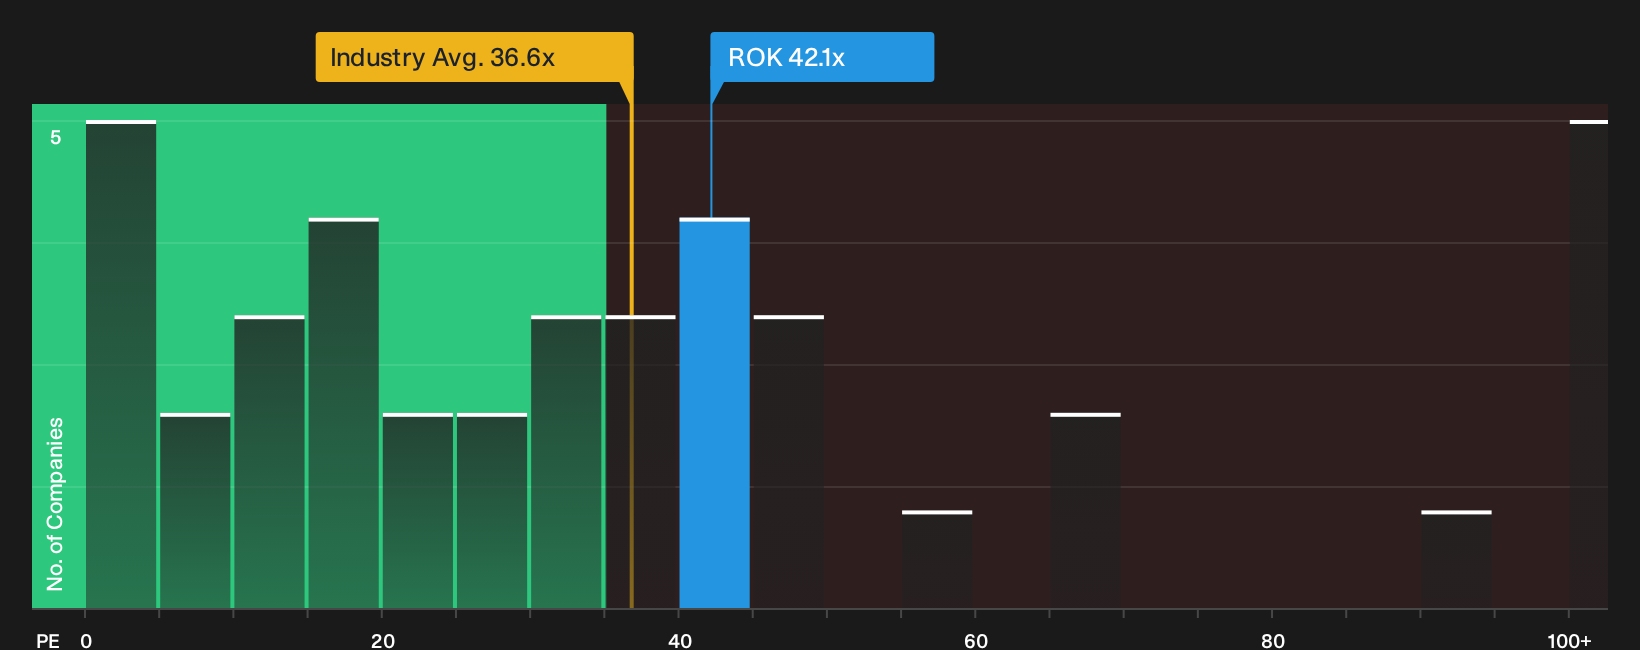Viewport: 1640px width, 650px height.
Task: Click the x-axis label 0
Action: click(x=86, y=640)
